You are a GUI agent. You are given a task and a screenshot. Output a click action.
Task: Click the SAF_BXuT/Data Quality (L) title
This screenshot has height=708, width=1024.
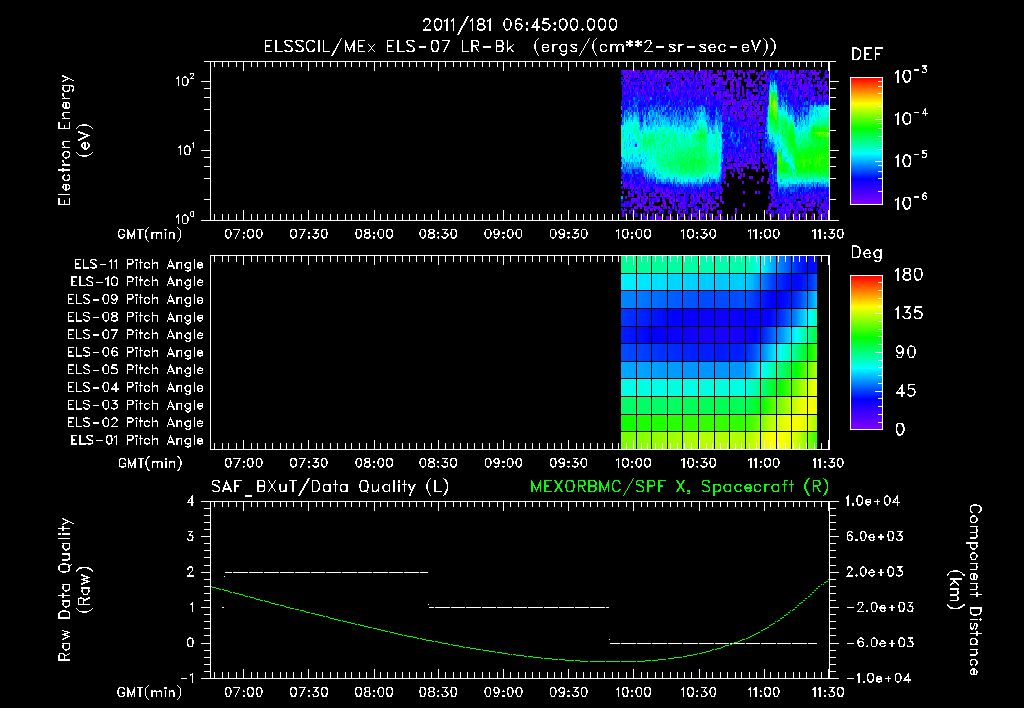tap(330, 487)
